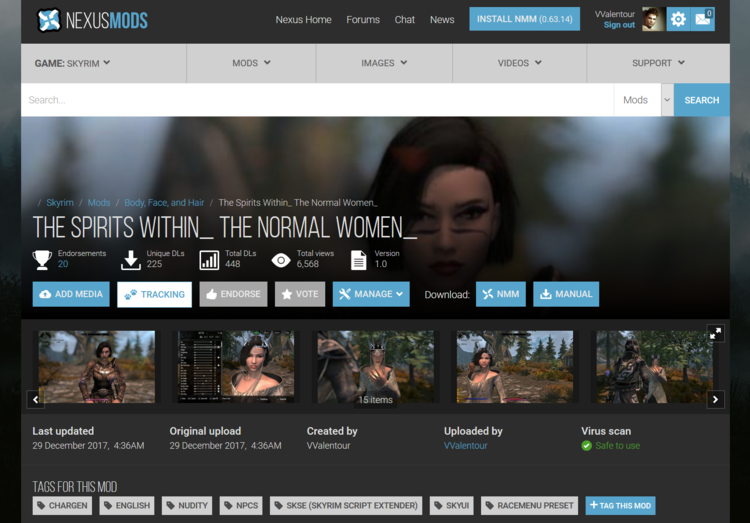Viewport: 750px width, 523px height.
Task: Click Add Media button
Action: click(71, 294)
